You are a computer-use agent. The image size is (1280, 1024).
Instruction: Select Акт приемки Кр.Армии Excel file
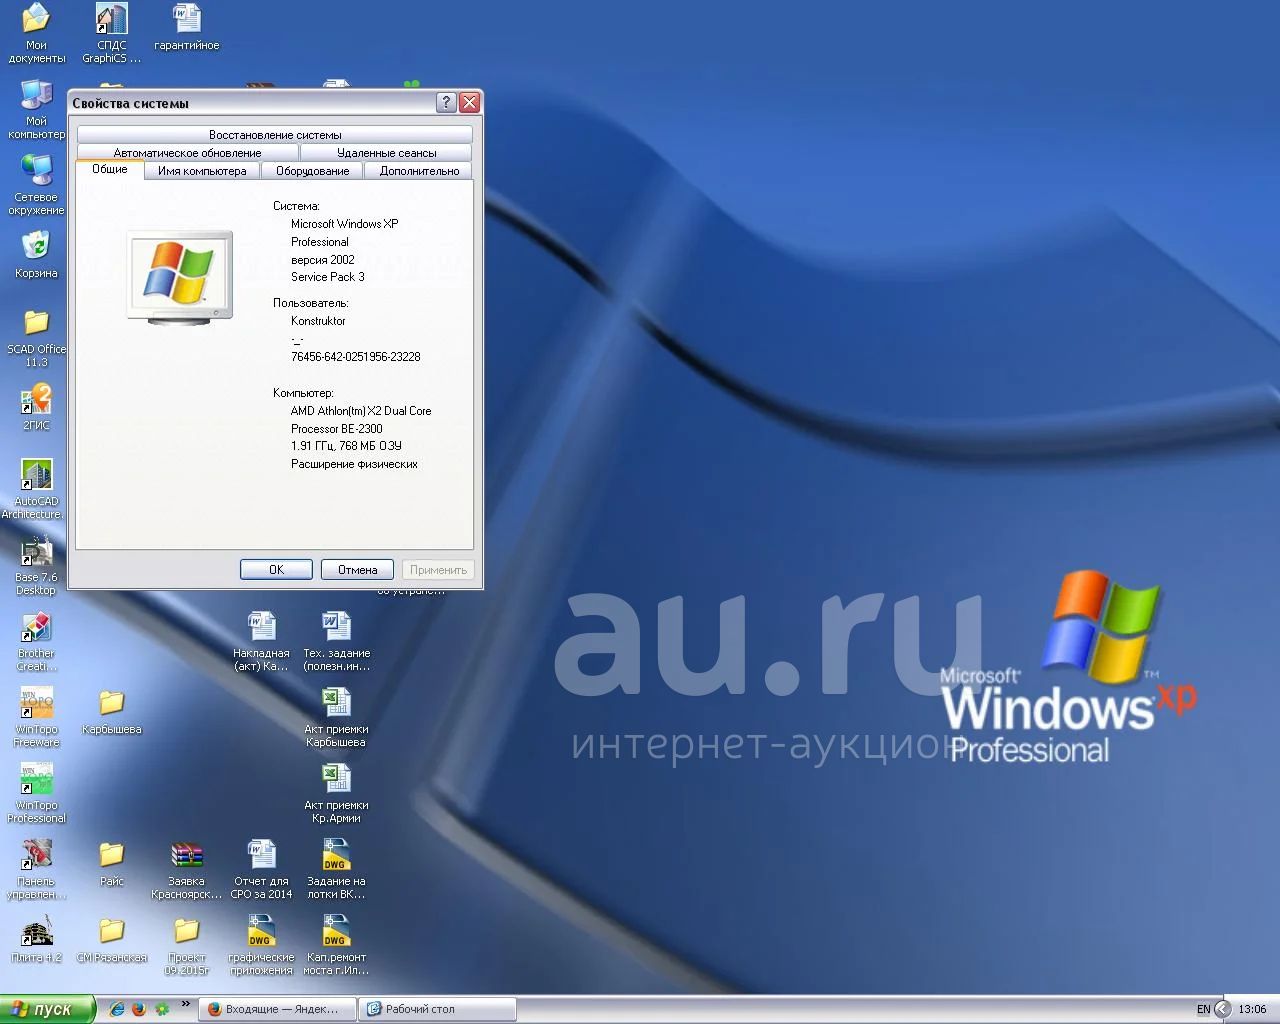[x=336, y=793]
